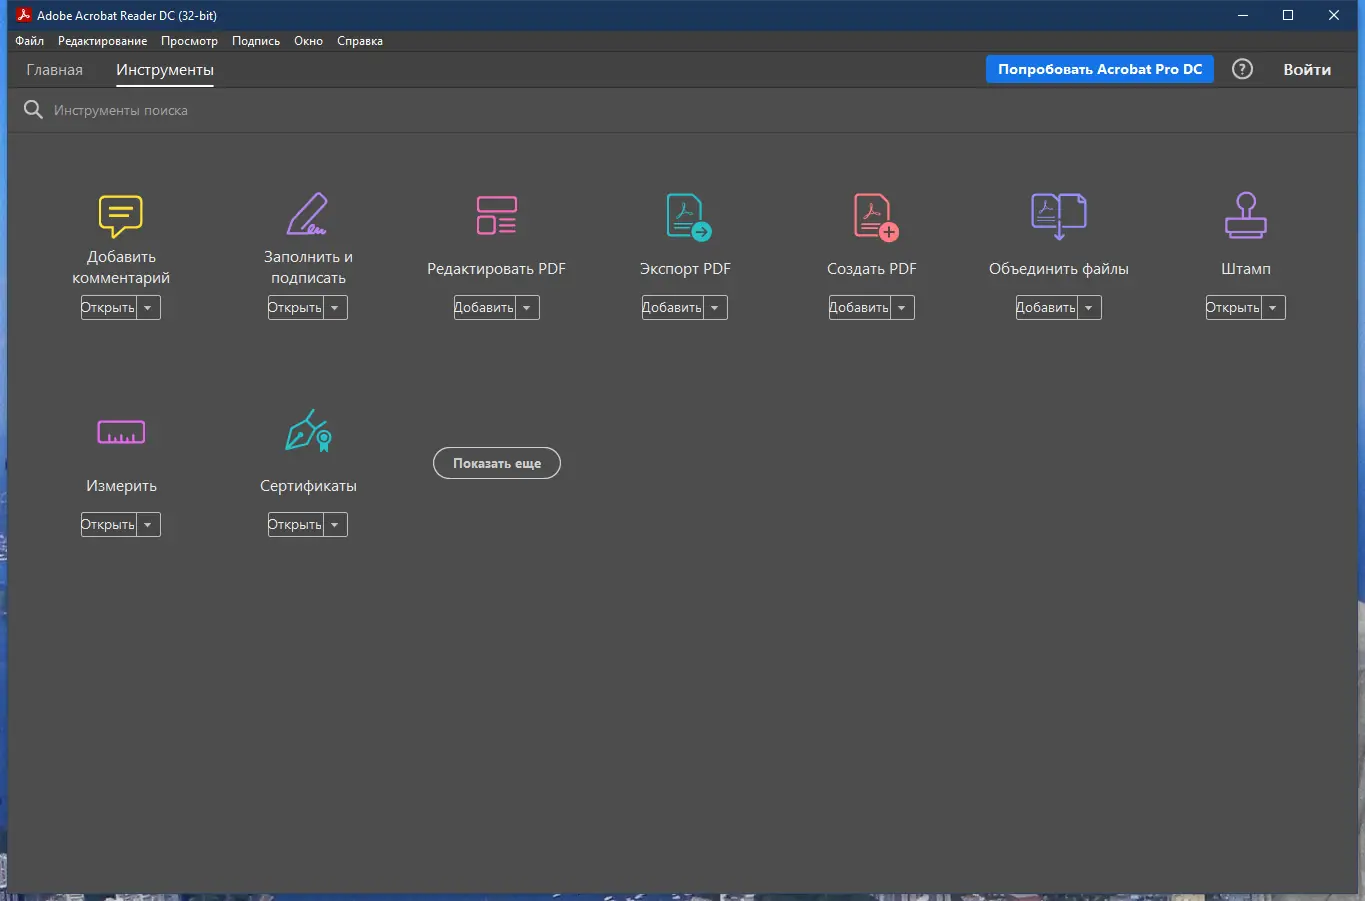This screenshot has width=1365, height=901.
Task: Open the Создать PDF icon
Action: tap(871, 215)
